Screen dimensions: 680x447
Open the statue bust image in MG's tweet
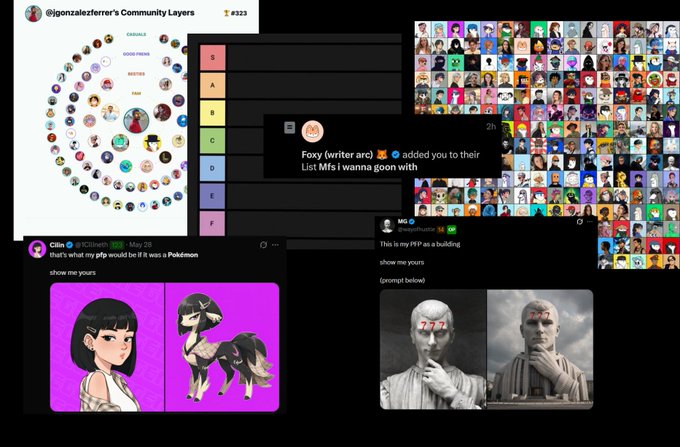pyautogui.click(x=433, y=349)
